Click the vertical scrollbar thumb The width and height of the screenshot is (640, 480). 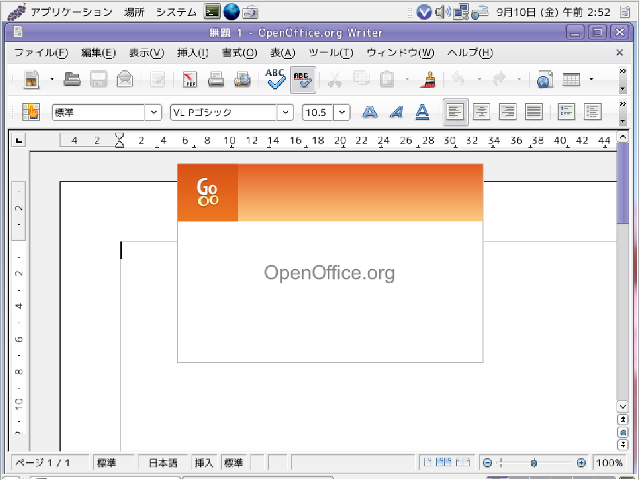click(622, 183)
